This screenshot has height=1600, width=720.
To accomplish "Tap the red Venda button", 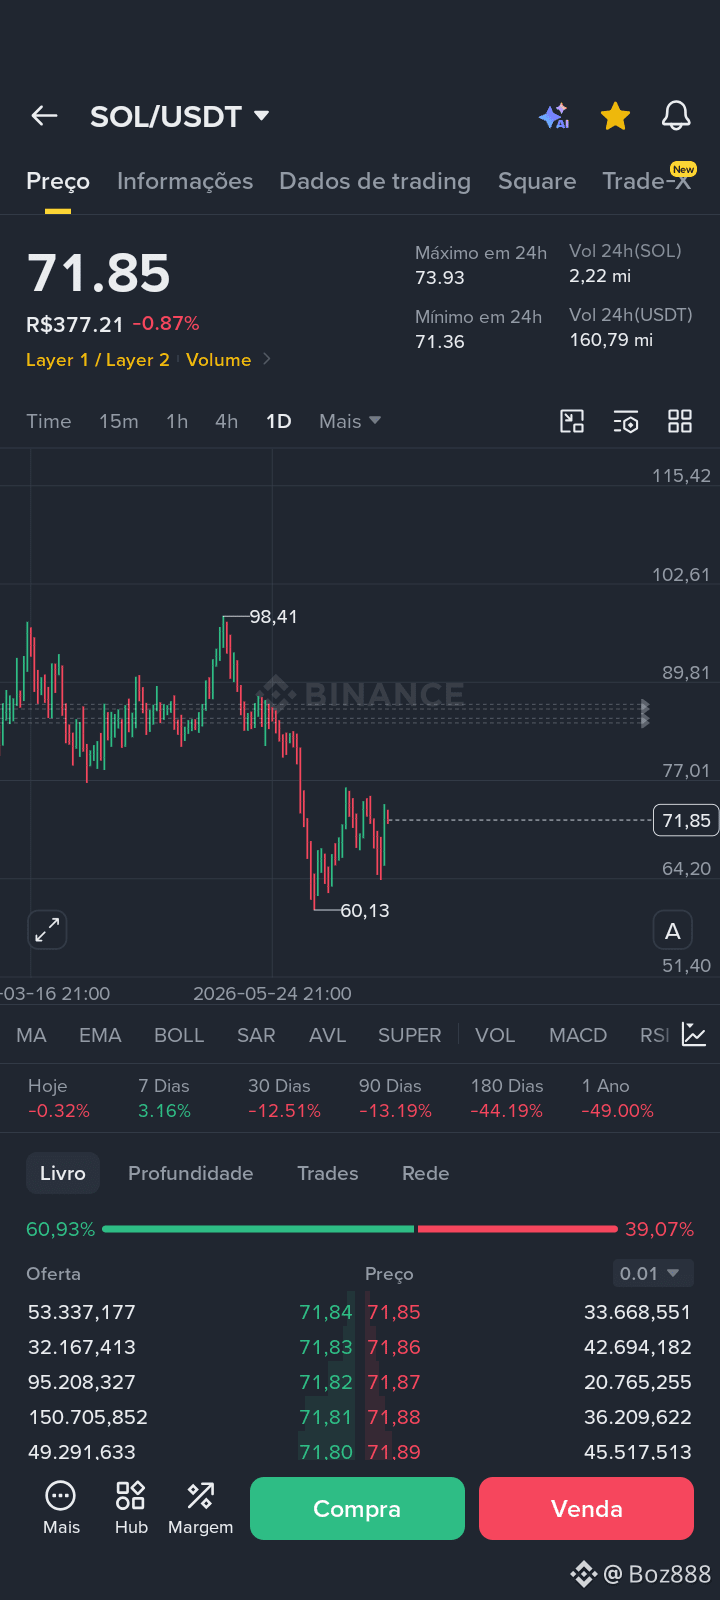I will [x=587, y=1508].
